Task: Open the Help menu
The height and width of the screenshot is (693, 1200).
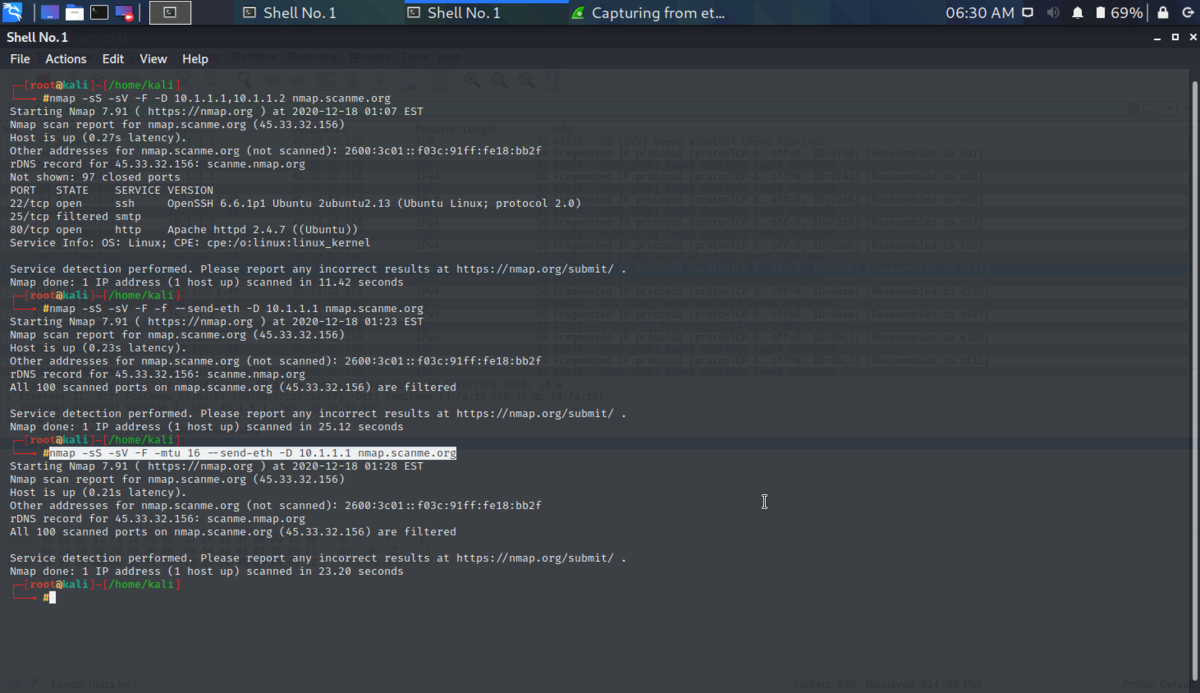Action: tap(195, 59)
